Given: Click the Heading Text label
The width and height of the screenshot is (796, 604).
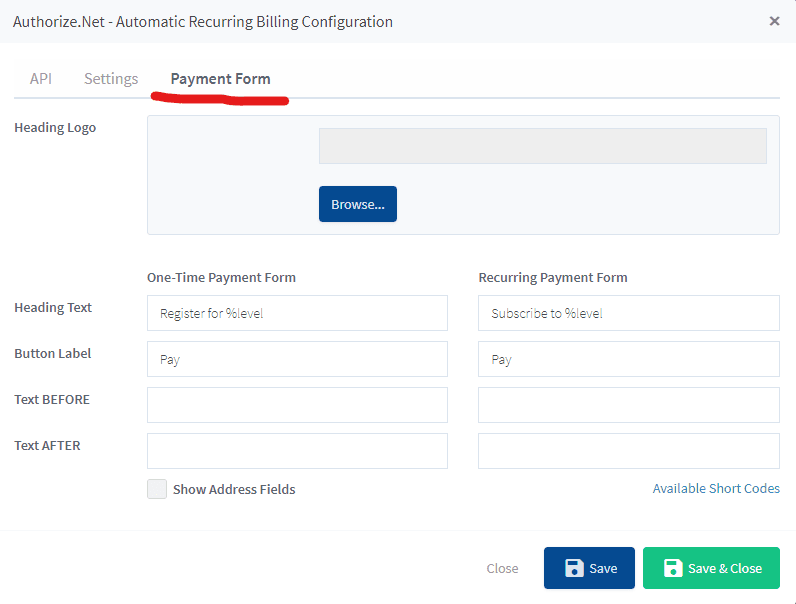Looking at the screenshot, I should pos(53,308).
